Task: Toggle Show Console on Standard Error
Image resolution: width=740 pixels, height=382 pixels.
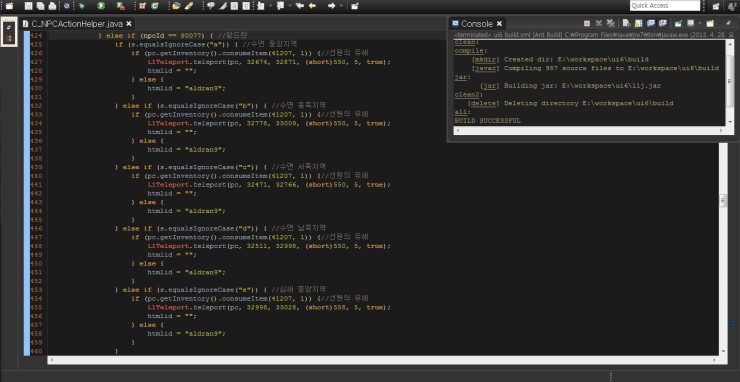Action: 663,23
